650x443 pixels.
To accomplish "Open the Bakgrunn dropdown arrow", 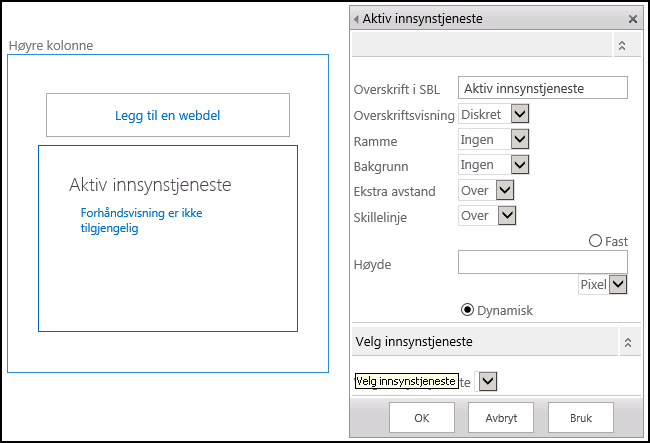I will pyautogui.click(x=520, y=165).
